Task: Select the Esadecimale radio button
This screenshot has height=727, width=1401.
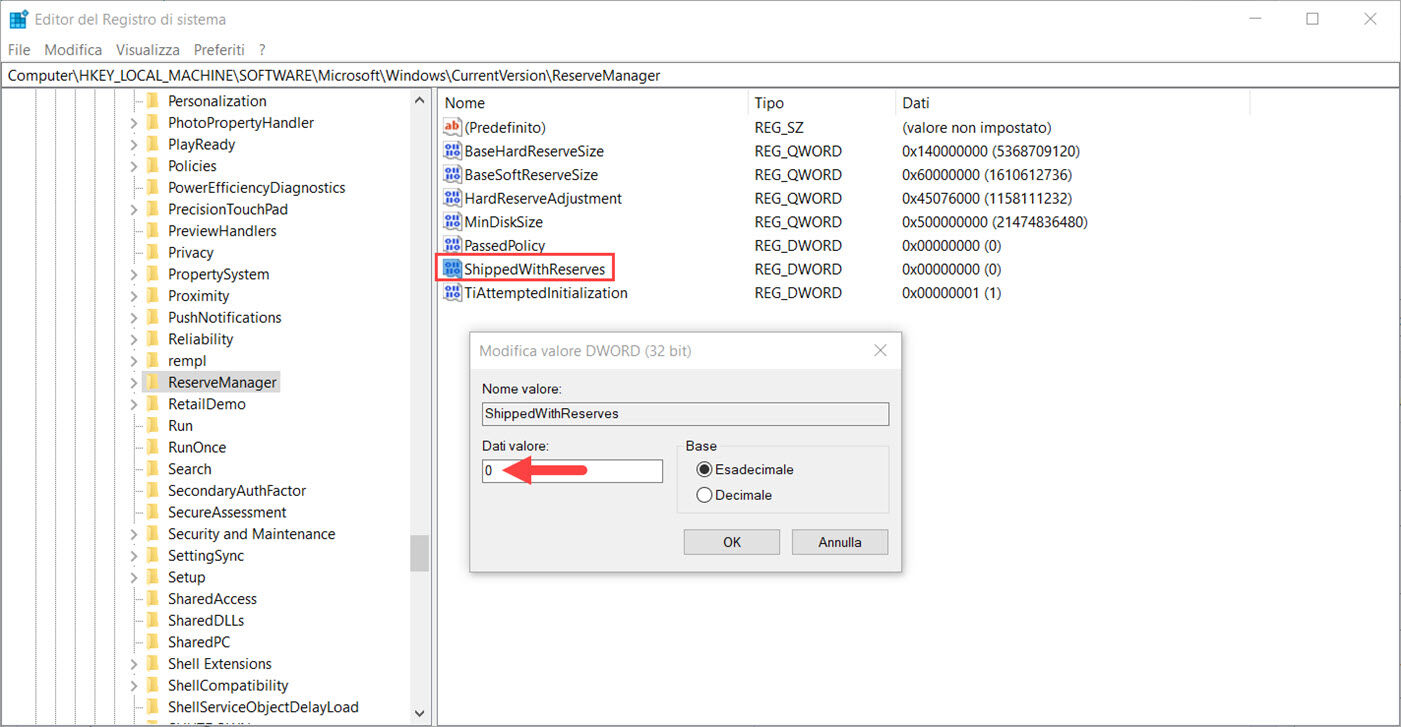Action: tap(705, 469)
